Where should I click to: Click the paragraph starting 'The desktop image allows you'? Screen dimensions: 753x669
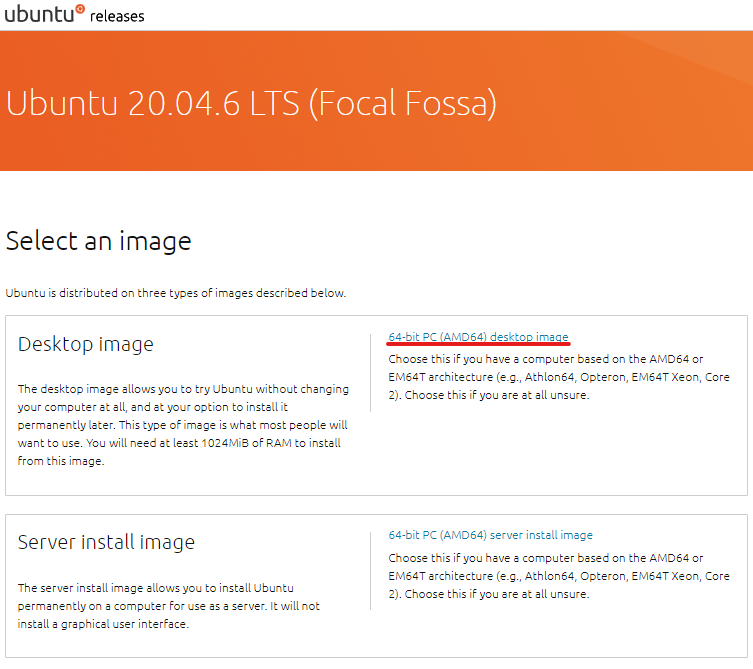183,425
